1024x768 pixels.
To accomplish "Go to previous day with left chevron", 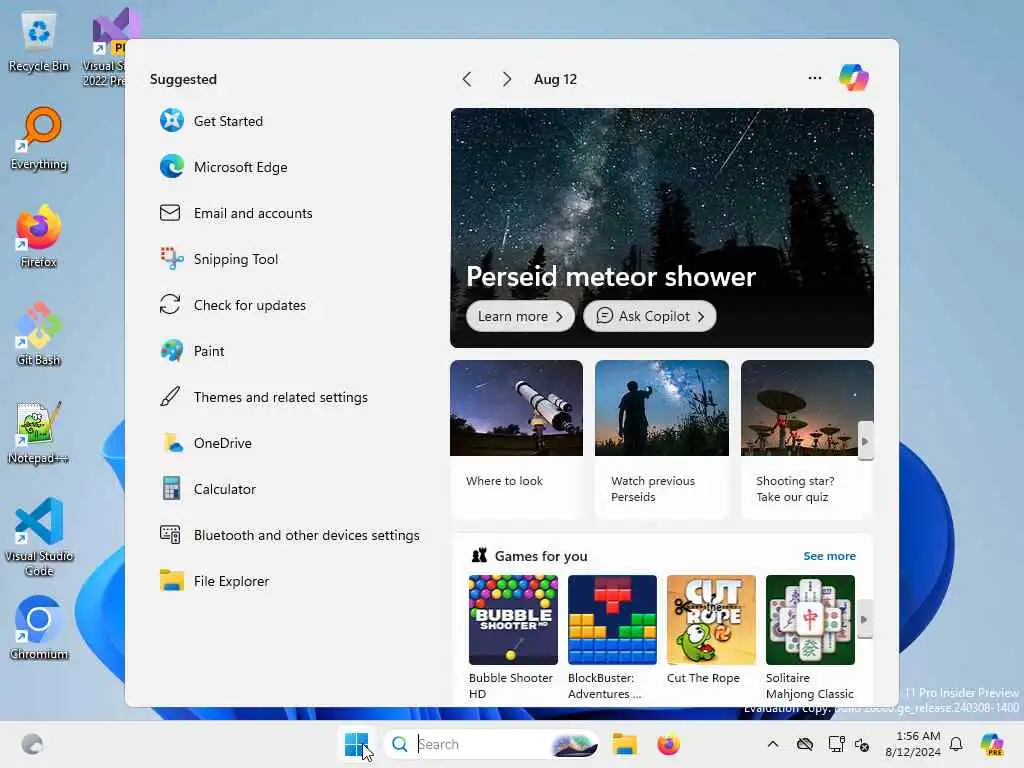I will [x=466, y=79].
